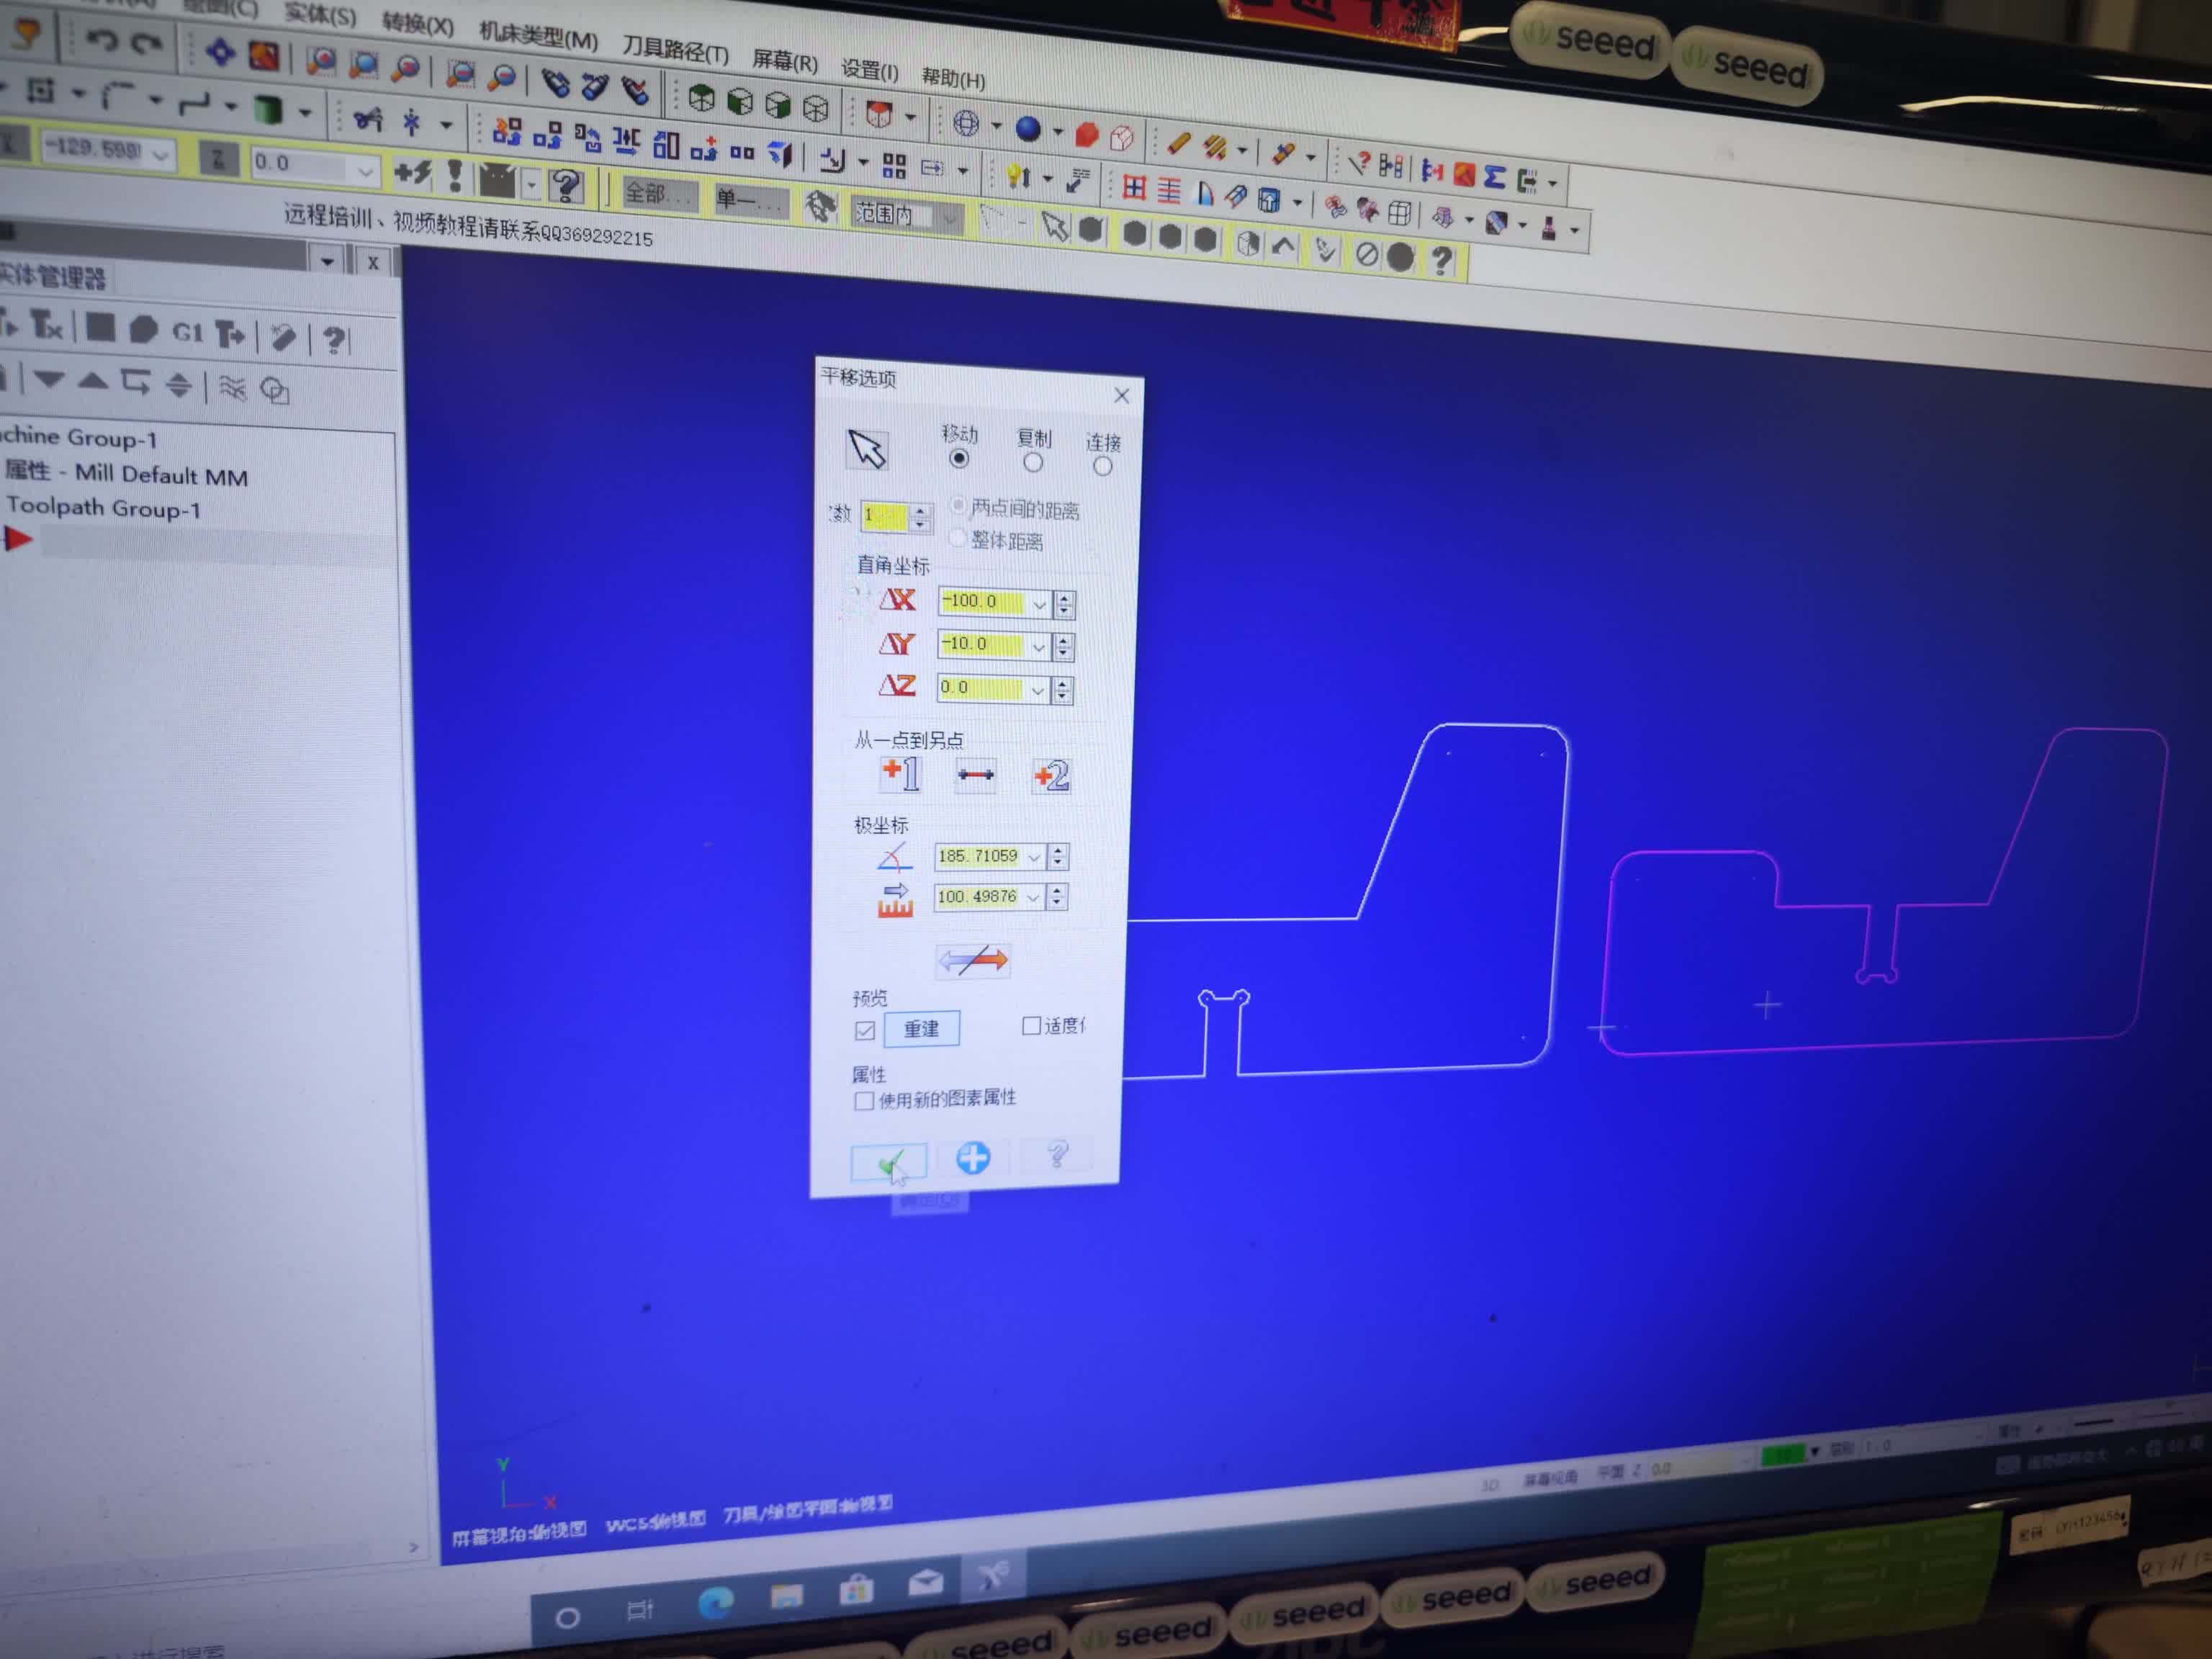Click the question mark on the yellow selection bar
Image resolution: width=2212 pixels, height=1659 pixels.
click(x=1441, y=261)
